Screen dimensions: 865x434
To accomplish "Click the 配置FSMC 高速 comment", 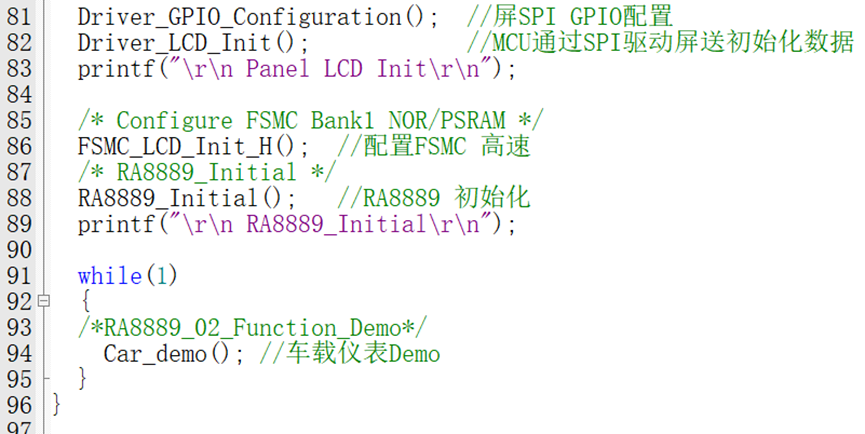I will (x=434, y=147).
